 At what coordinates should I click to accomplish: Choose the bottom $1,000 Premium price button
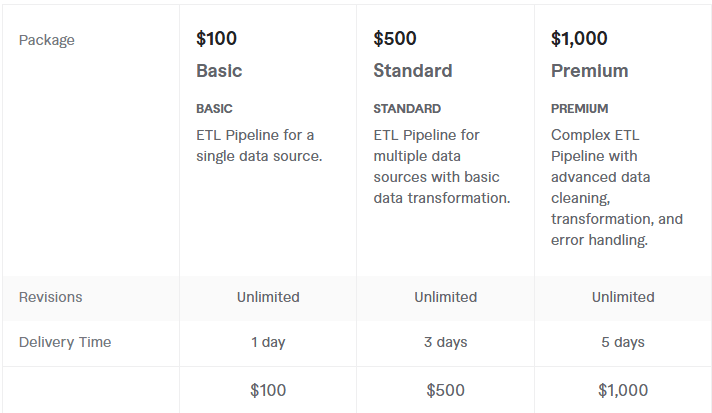623,390
